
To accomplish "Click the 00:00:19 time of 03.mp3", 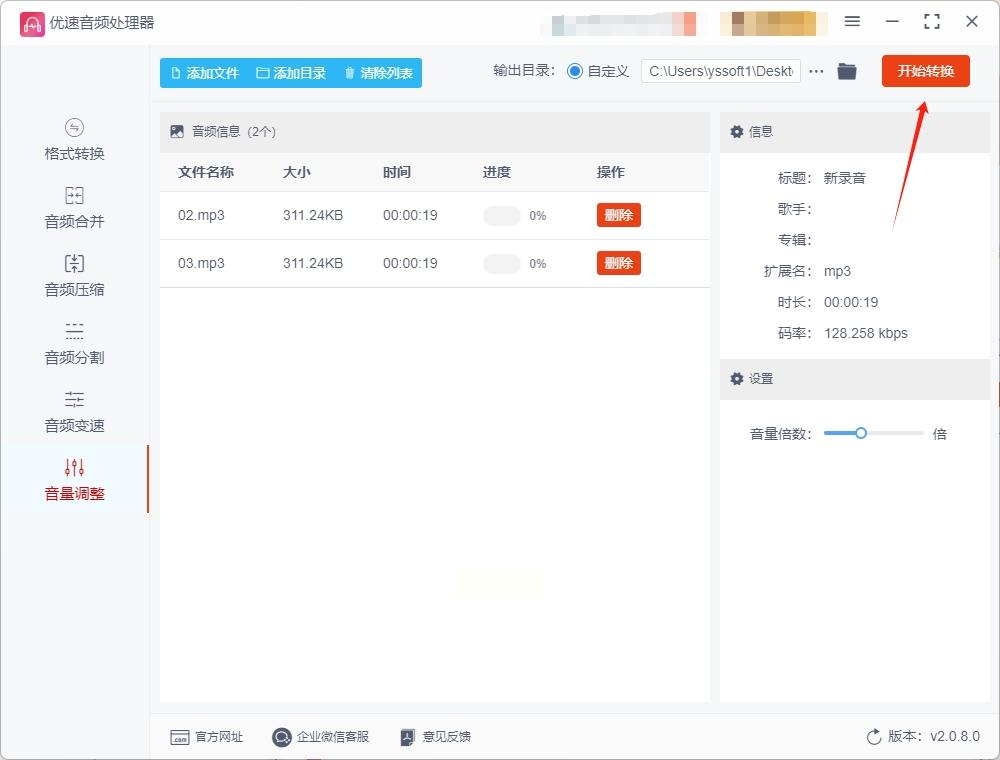I will (410, 263).
